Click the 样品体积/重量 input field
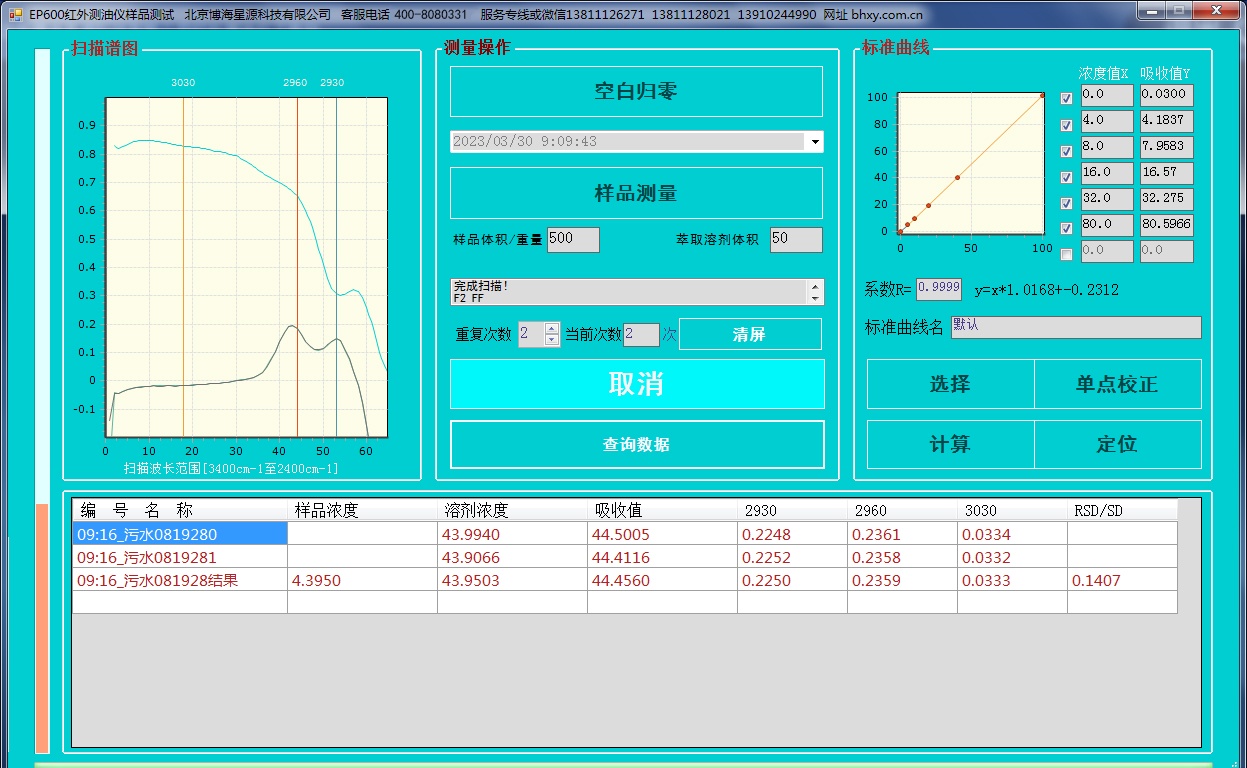The width and height of the screenshot is (1247, 768). coord(573,240)
